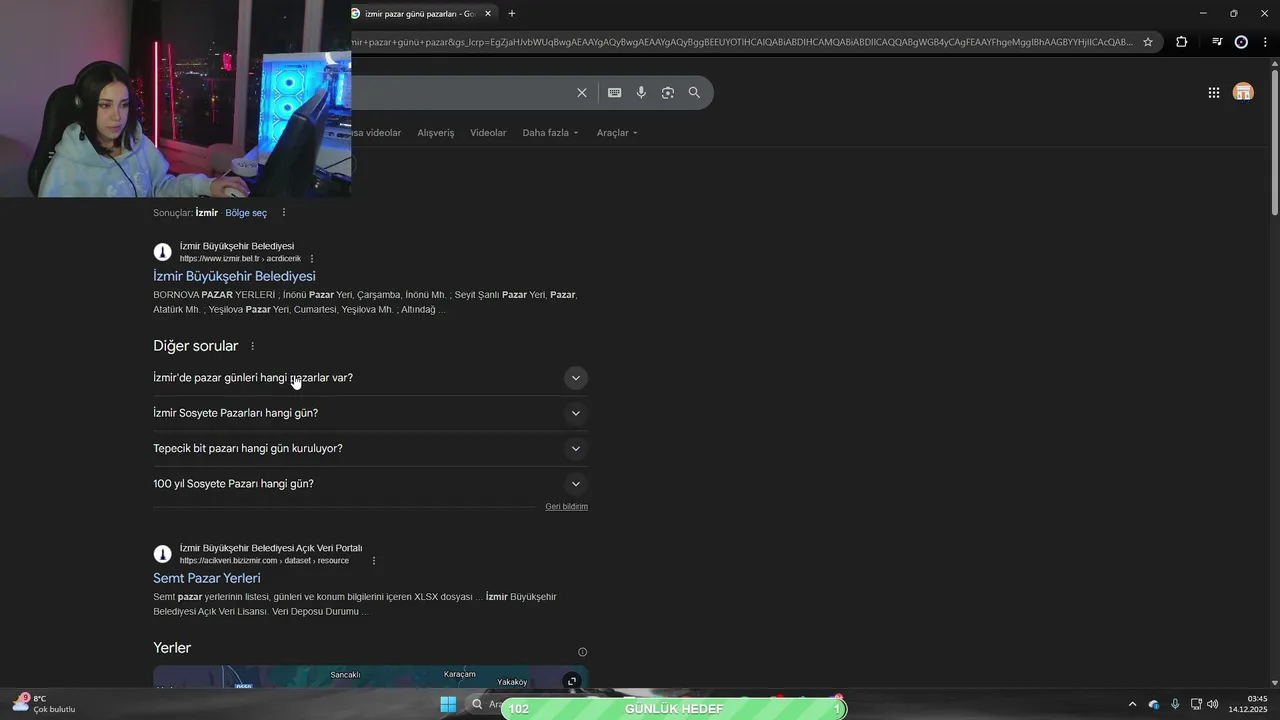Click the GÜNLÜK HEDEF progress bar
The height and width of the screenshot is (720, 1280).
pos(674,708)
